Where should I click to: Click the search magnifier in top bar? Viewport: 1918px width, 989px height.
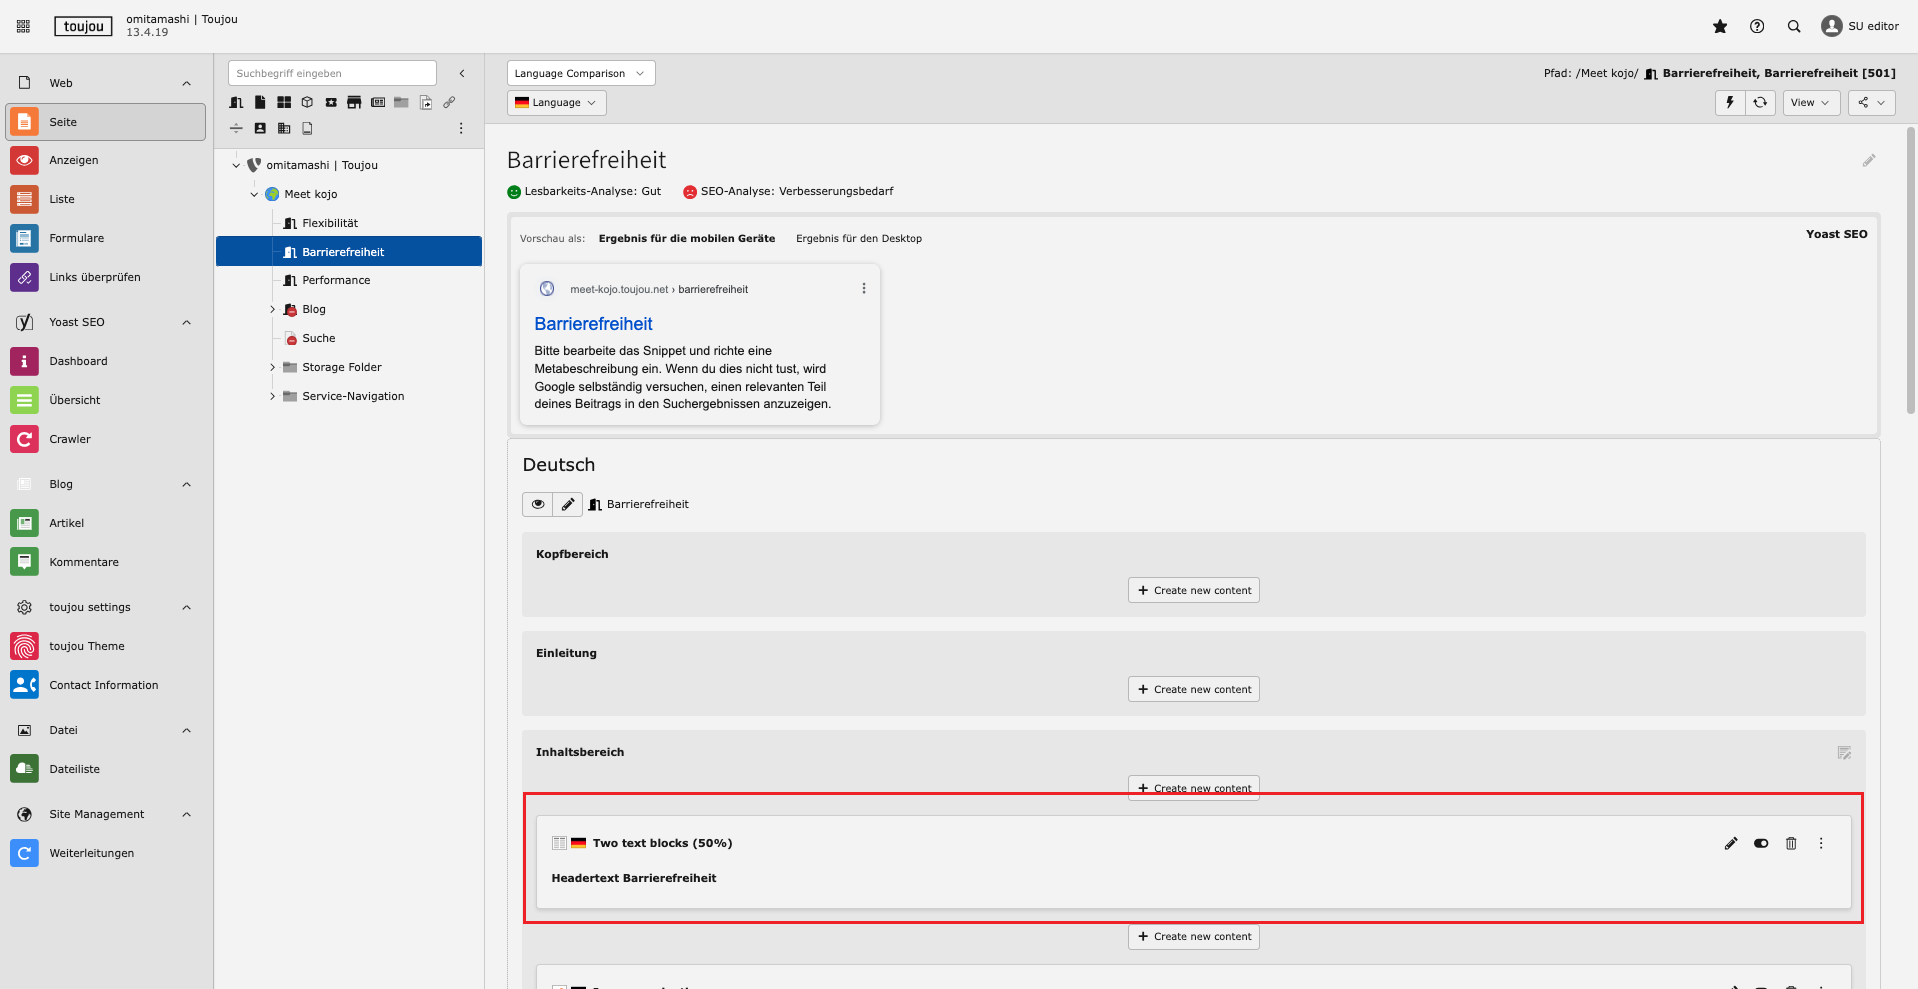click(1794, 27)
